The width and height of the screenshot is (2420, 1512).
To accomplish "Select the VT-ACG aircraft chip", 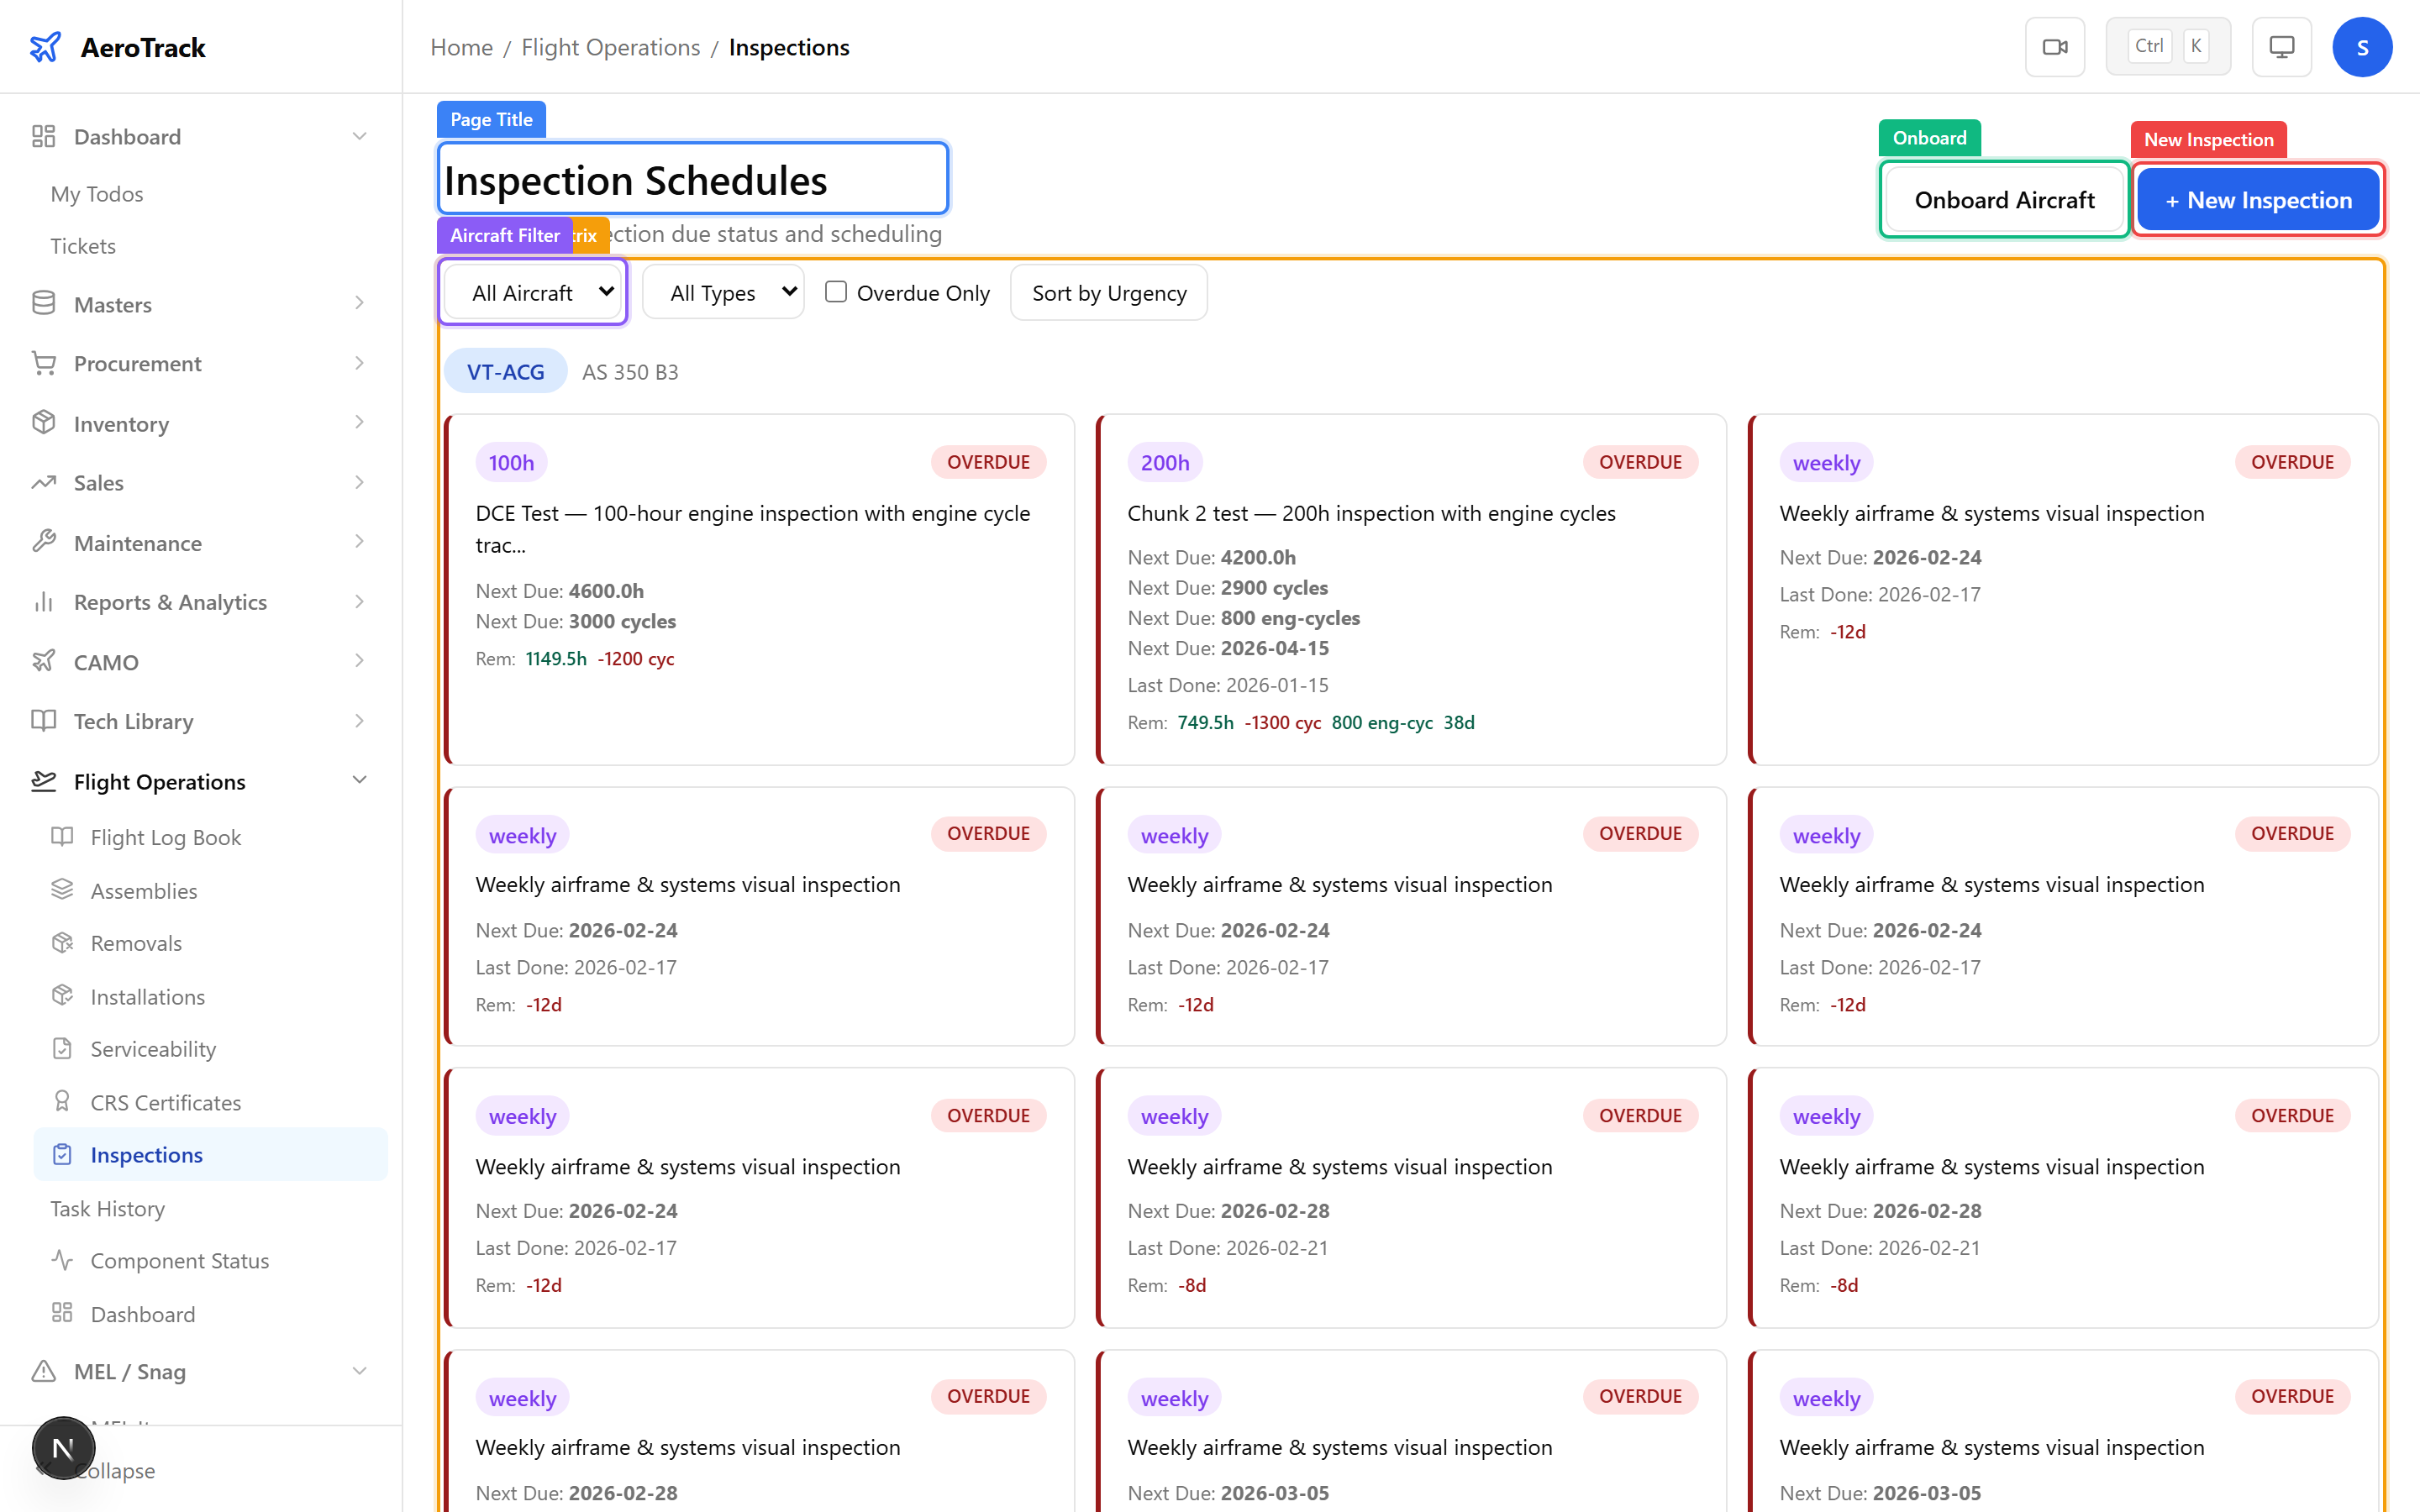I will 505,372.
